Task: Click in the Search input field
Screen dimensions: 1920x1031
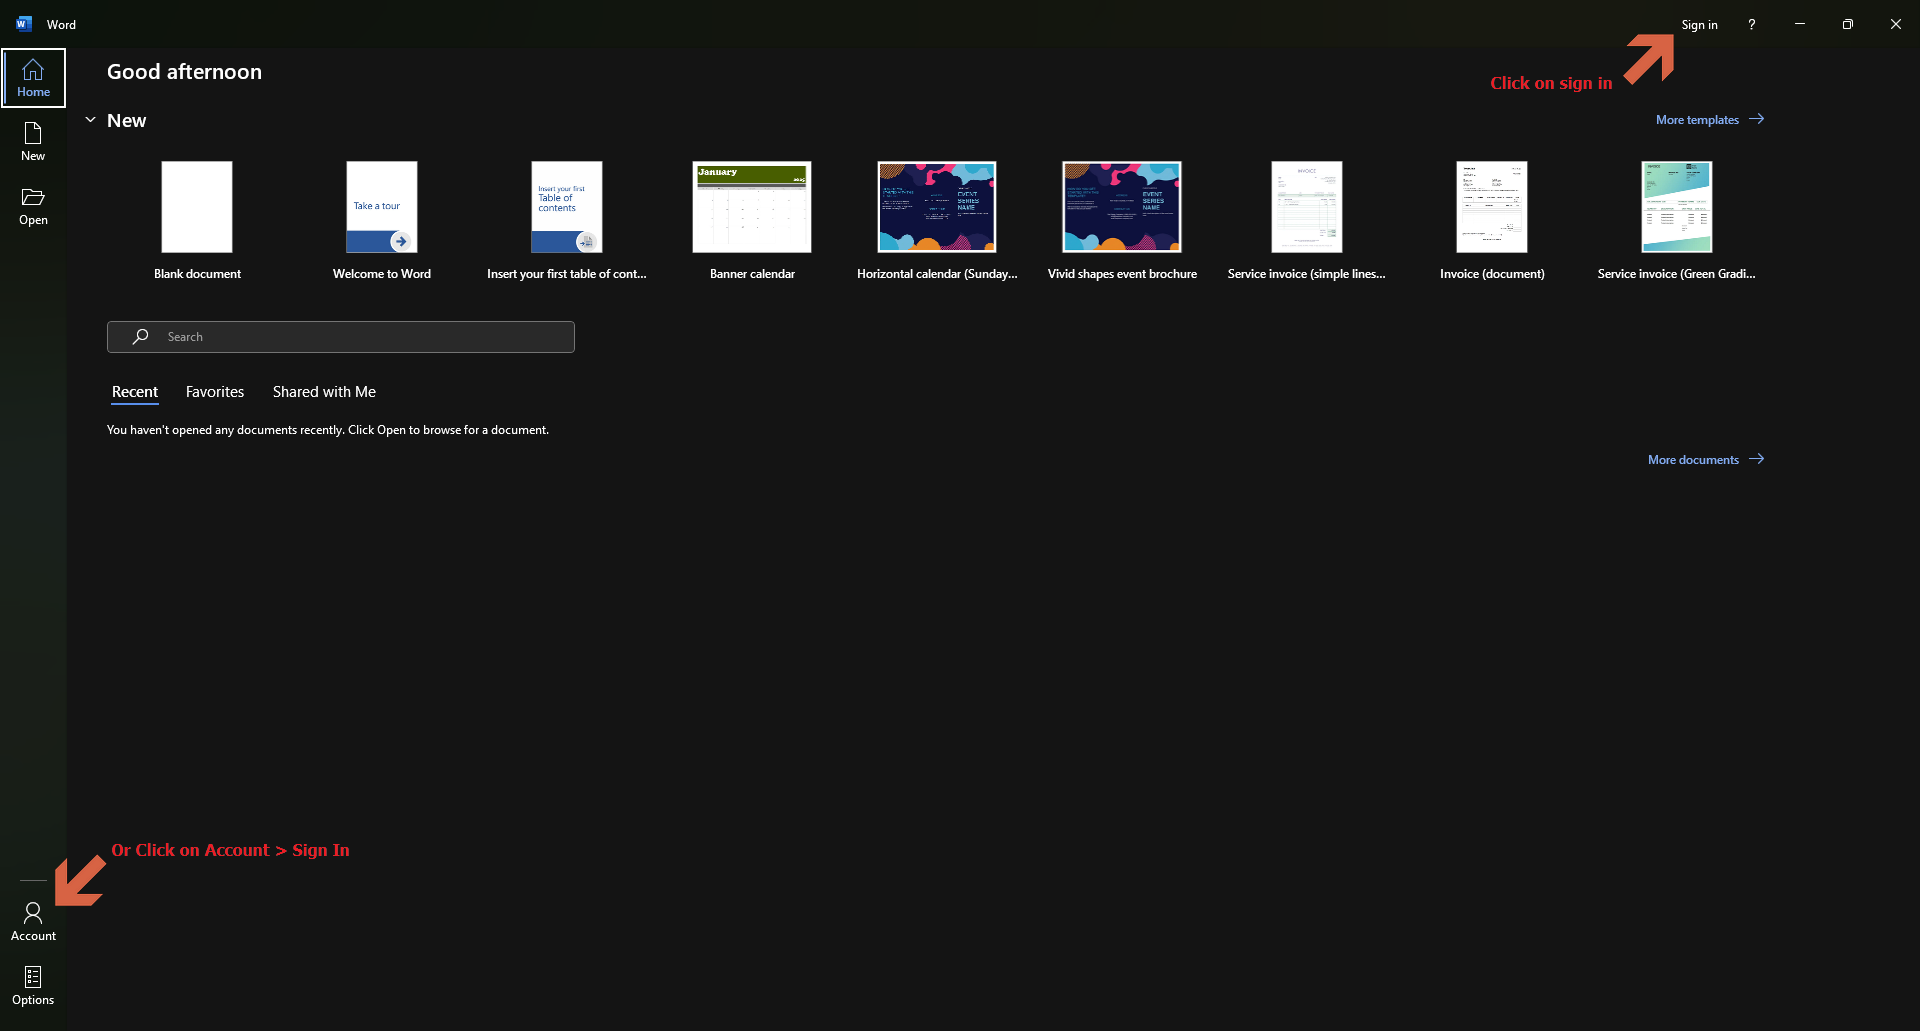Action: point(341,337)
